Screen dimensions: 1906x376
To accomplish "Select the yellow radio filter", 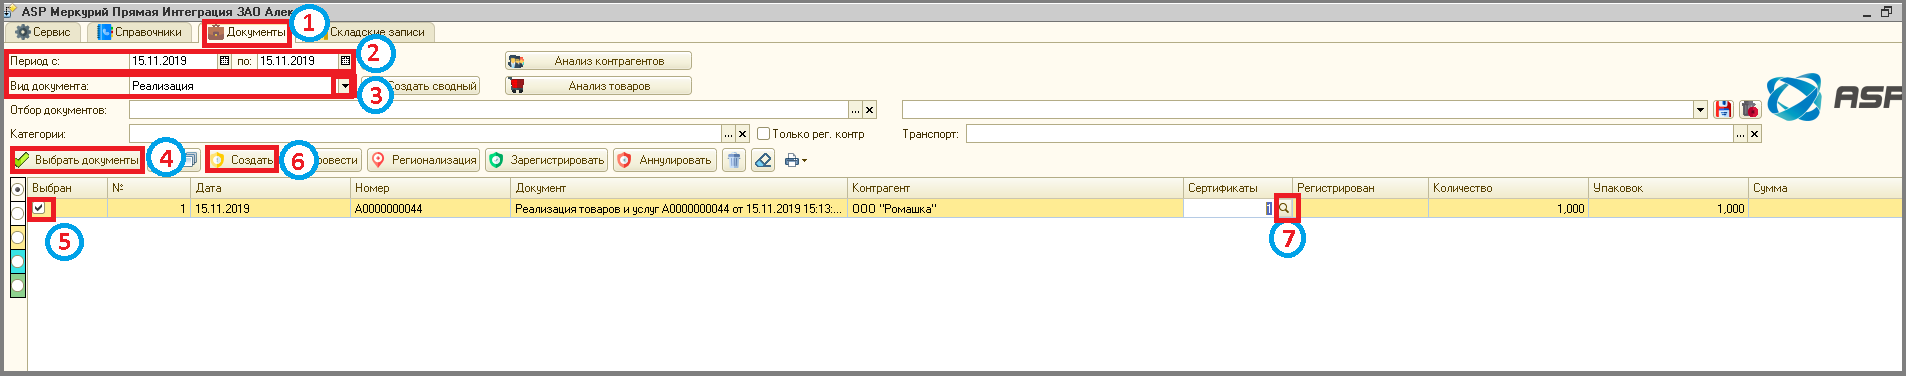I will (18, 237).
